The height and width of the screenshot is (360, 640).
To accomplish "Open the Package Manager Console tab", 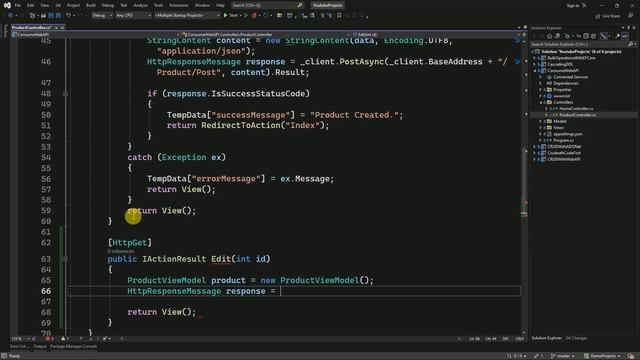I will [x=73, y=347].
